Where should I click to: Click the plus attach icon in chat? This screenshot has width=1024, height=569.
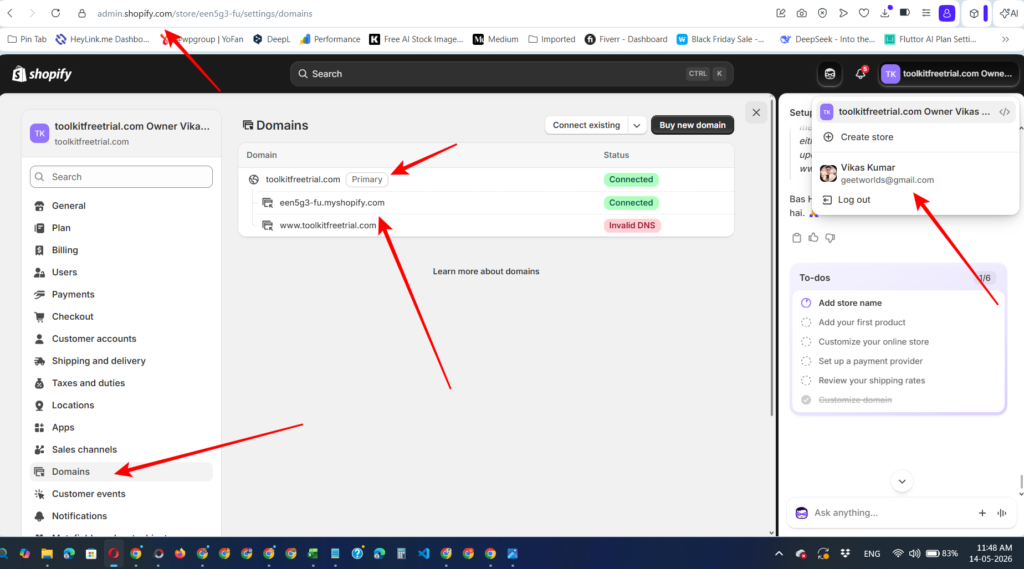coord(982,513)
